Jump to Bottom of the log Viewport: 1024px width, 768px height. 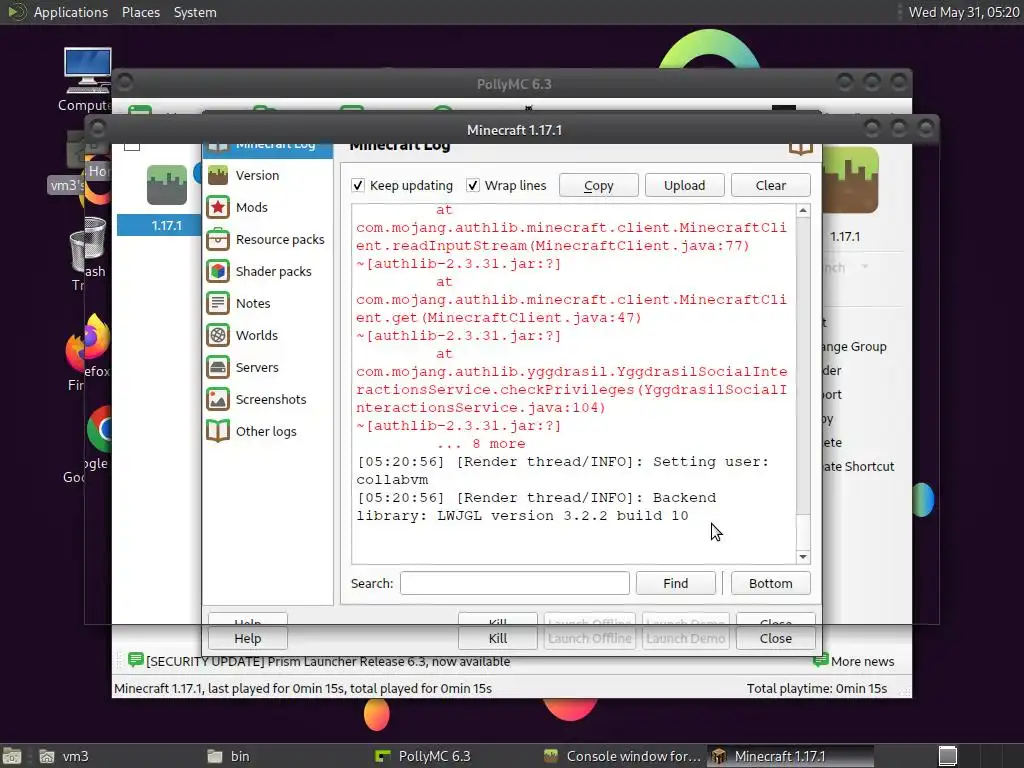[x=771, y=583]
